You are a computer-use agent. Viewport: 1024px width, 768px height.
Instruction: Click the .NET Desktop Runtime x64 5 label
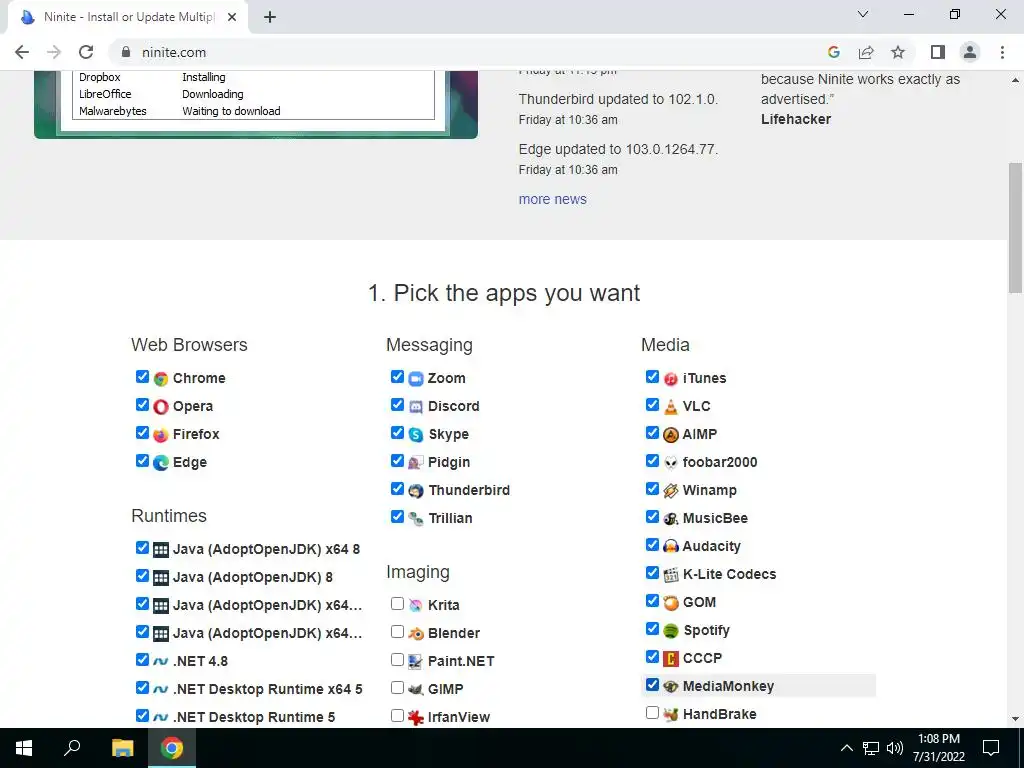[x=267, y=689]
